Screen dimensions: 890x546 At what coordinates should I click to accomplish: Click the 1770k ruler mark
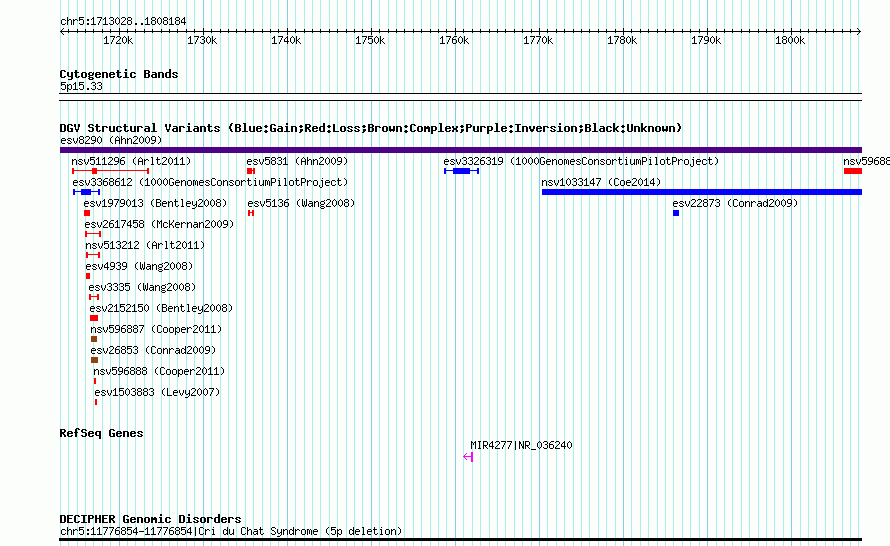538,40
